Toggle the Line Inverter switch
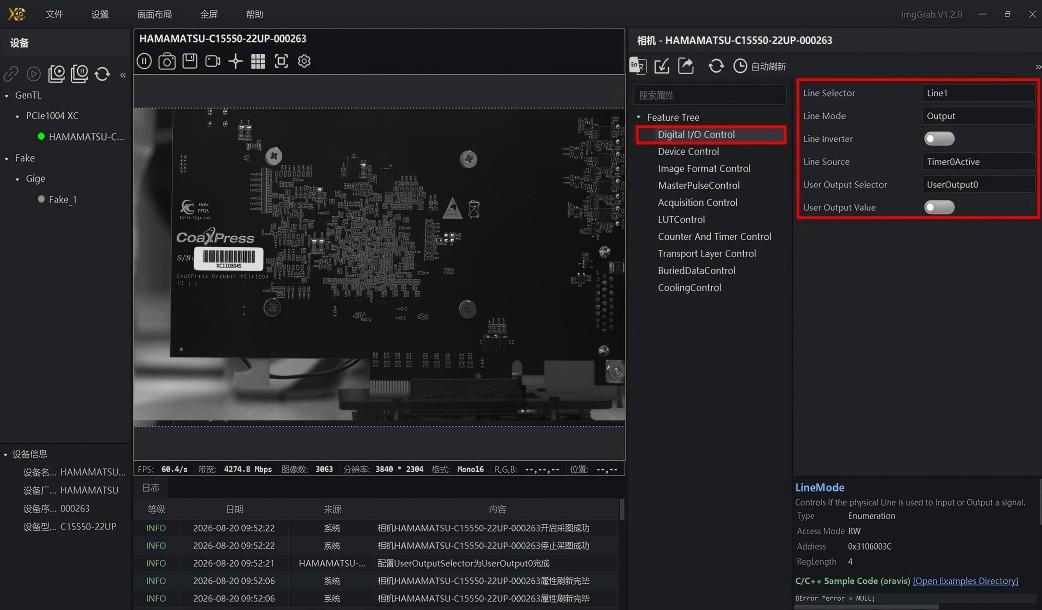 point(939,138)
